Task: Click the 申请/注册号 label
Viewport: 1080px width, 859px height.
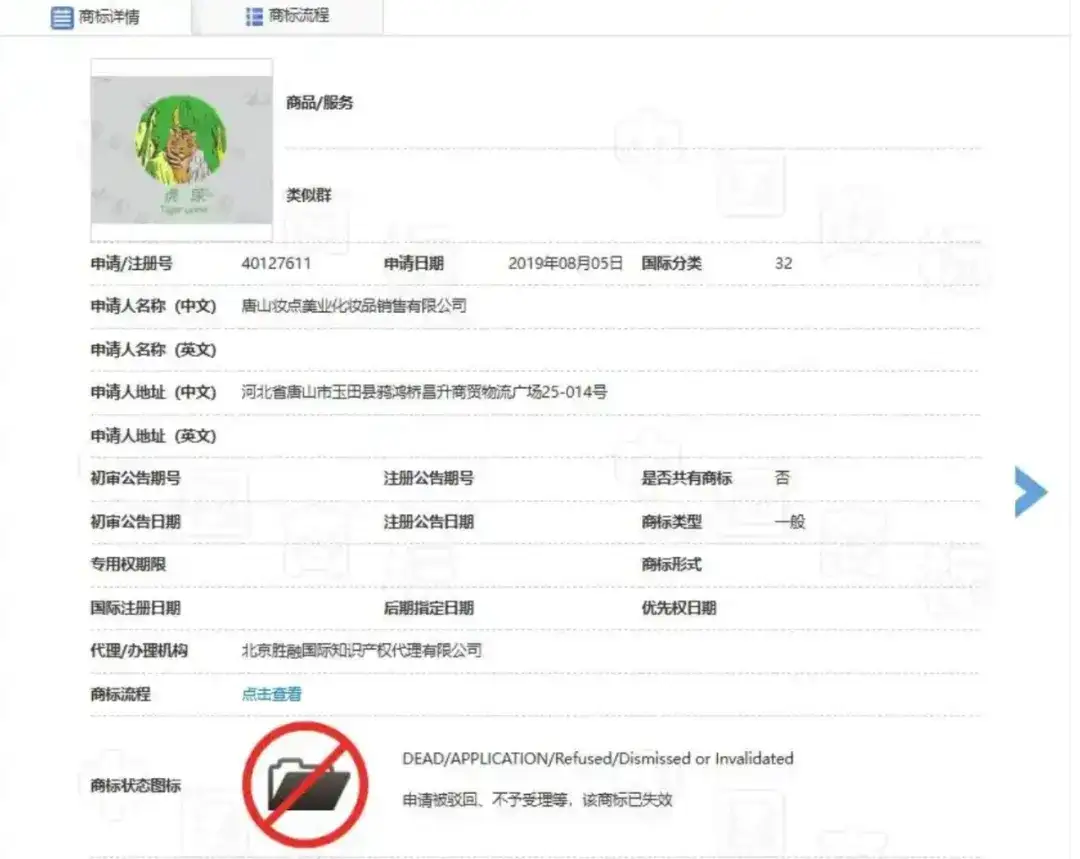Action: [x=132, y=263]
